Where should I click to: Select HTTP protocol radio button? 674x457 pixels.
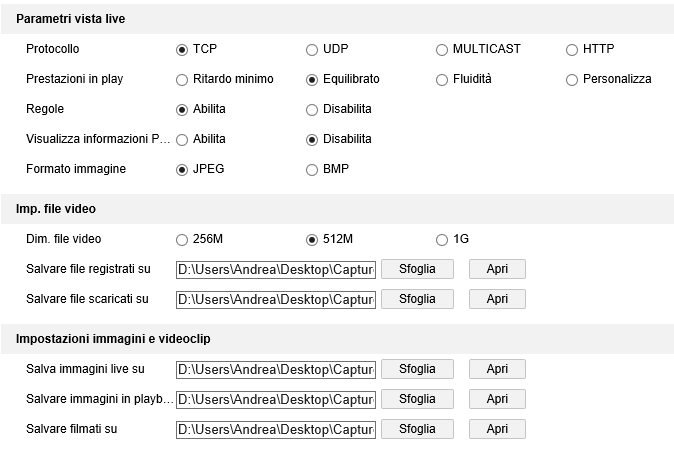[572, 49]
